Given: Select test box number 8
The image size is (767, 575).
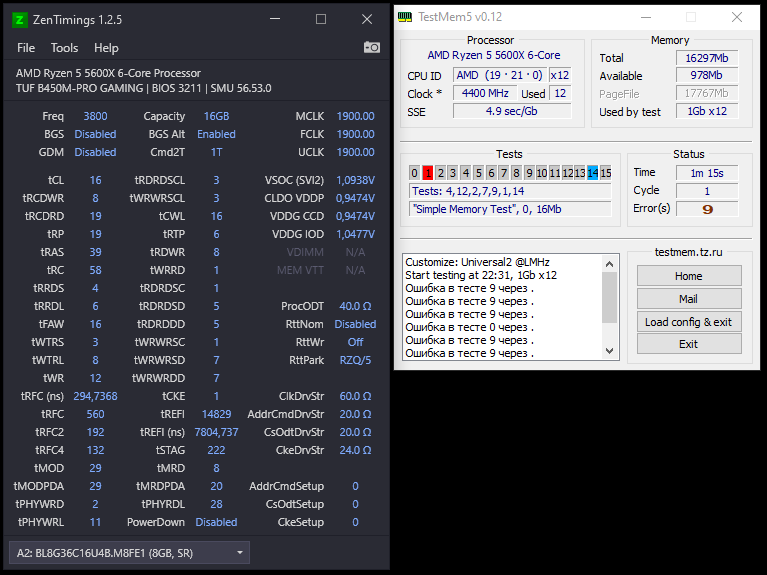Looking at the screenshot, I should [x=516, y=173].
